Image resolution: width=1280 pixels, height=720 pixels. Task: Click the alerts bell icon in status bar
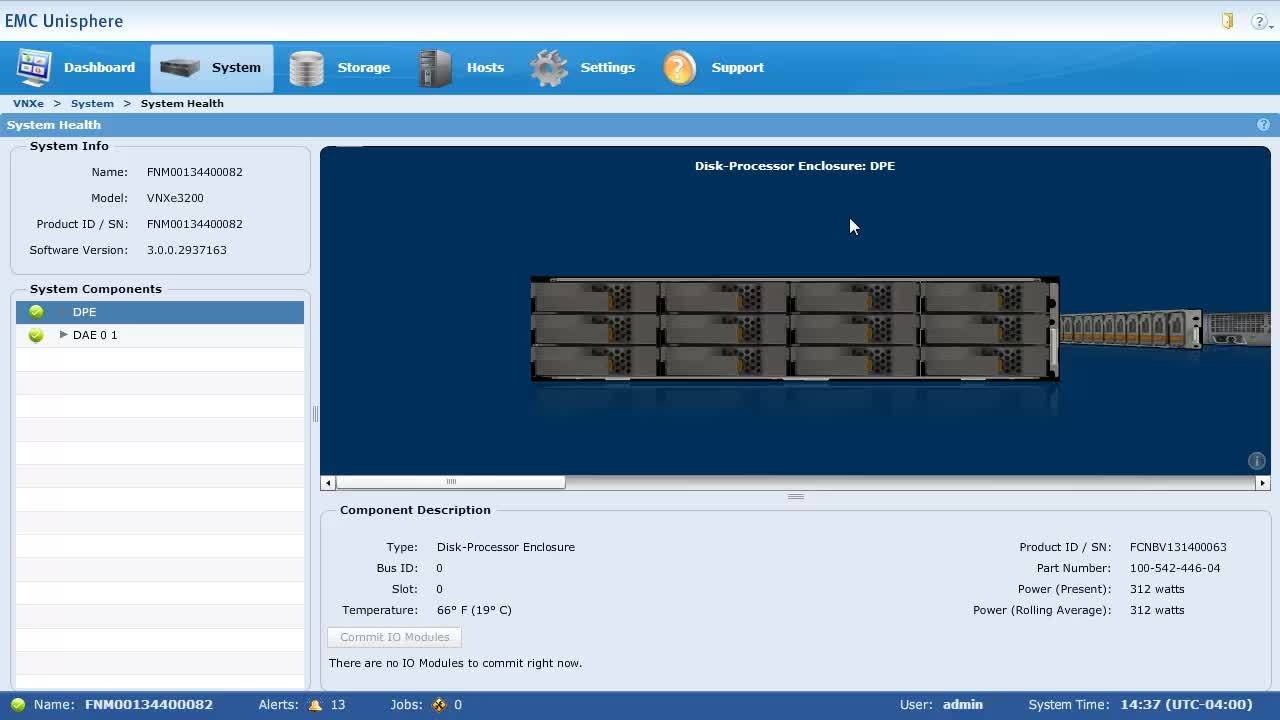tap(315, 705)
